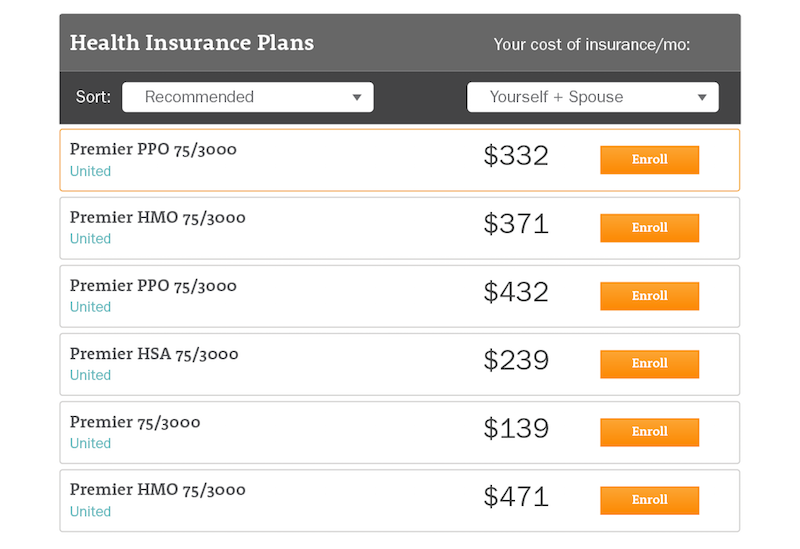Click the Premier 75/3000 plan name

tap(135, 422)
